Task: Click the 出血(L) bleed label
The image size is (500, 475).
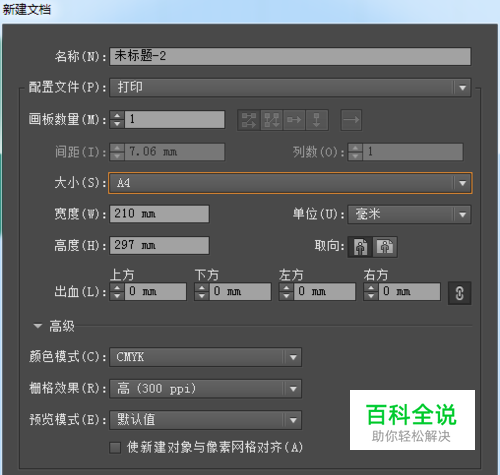Action: click(80, 292)
